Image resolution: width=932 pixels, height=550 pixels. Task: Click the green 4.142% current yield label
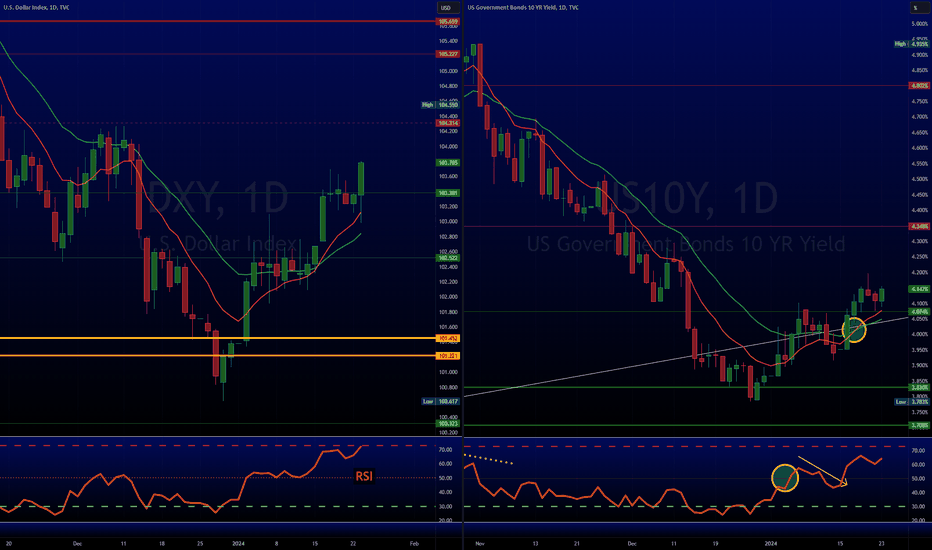click(x=920, y=289)
